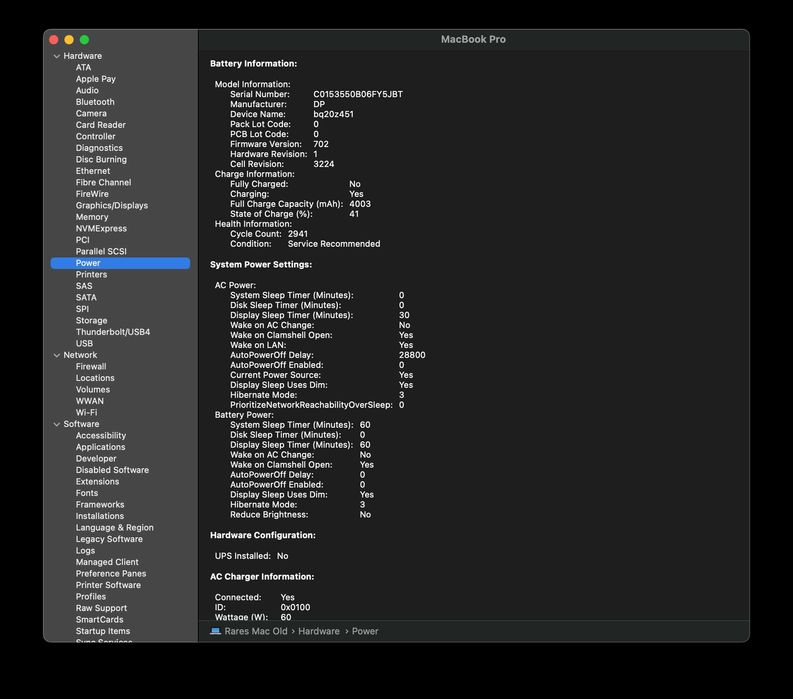Click the yellow minimize window button

coord(69,39)
